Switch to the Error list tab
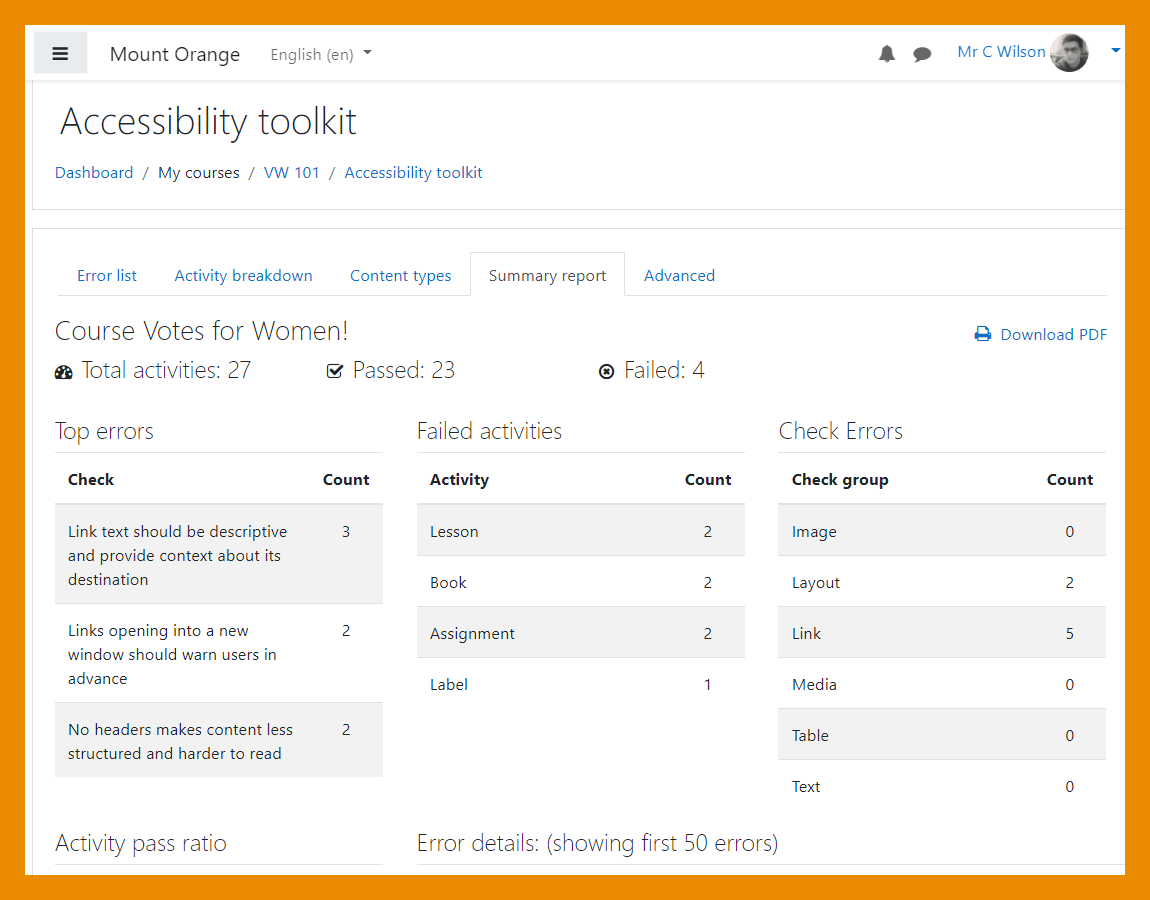The height and width of the screenshot is (900, 1150). tap(107, 276)
